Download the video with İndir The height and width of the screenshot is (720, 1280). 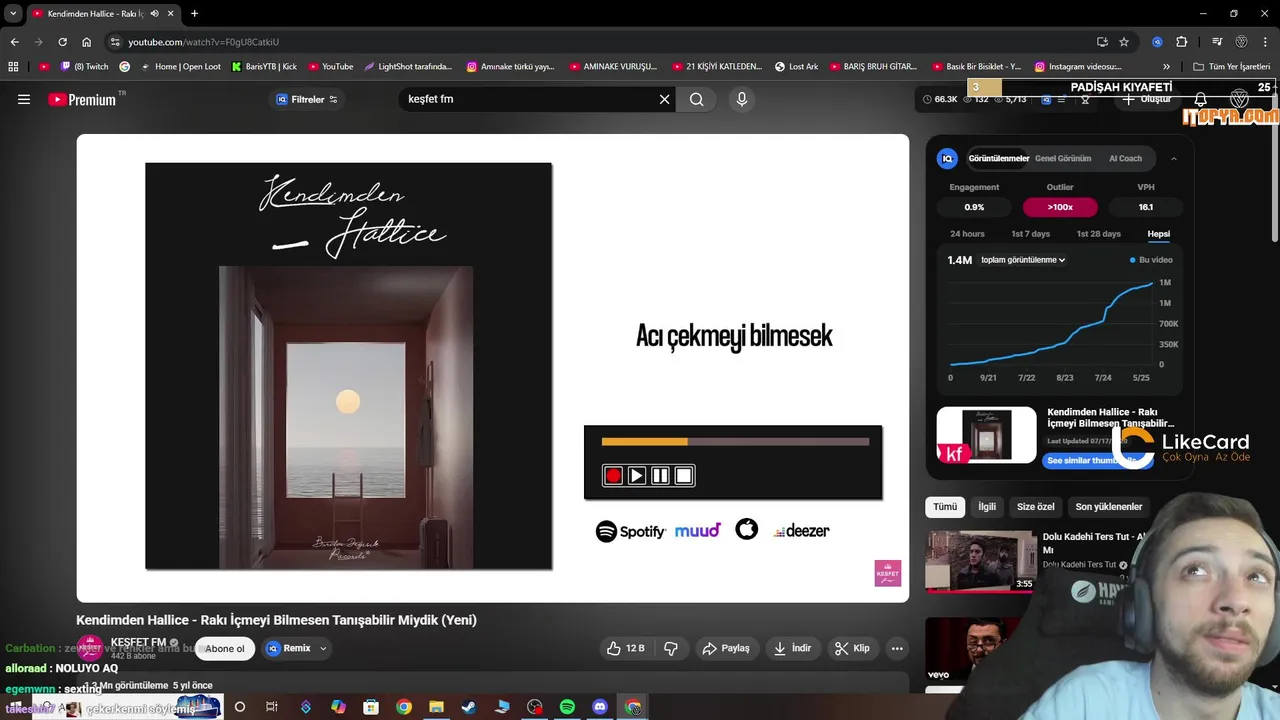pos(792,648)
